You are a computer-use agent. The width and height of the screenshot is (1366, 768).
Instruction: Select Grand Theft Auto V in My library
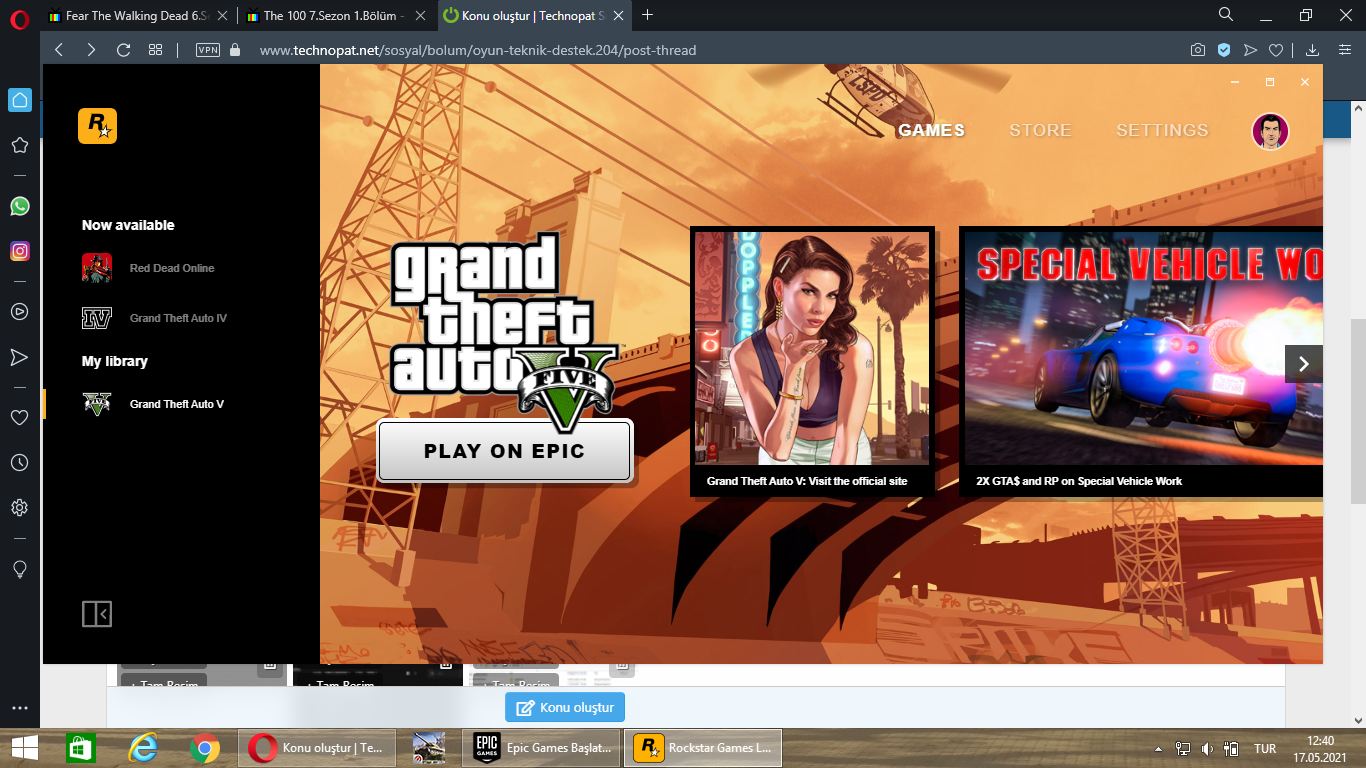153,404
